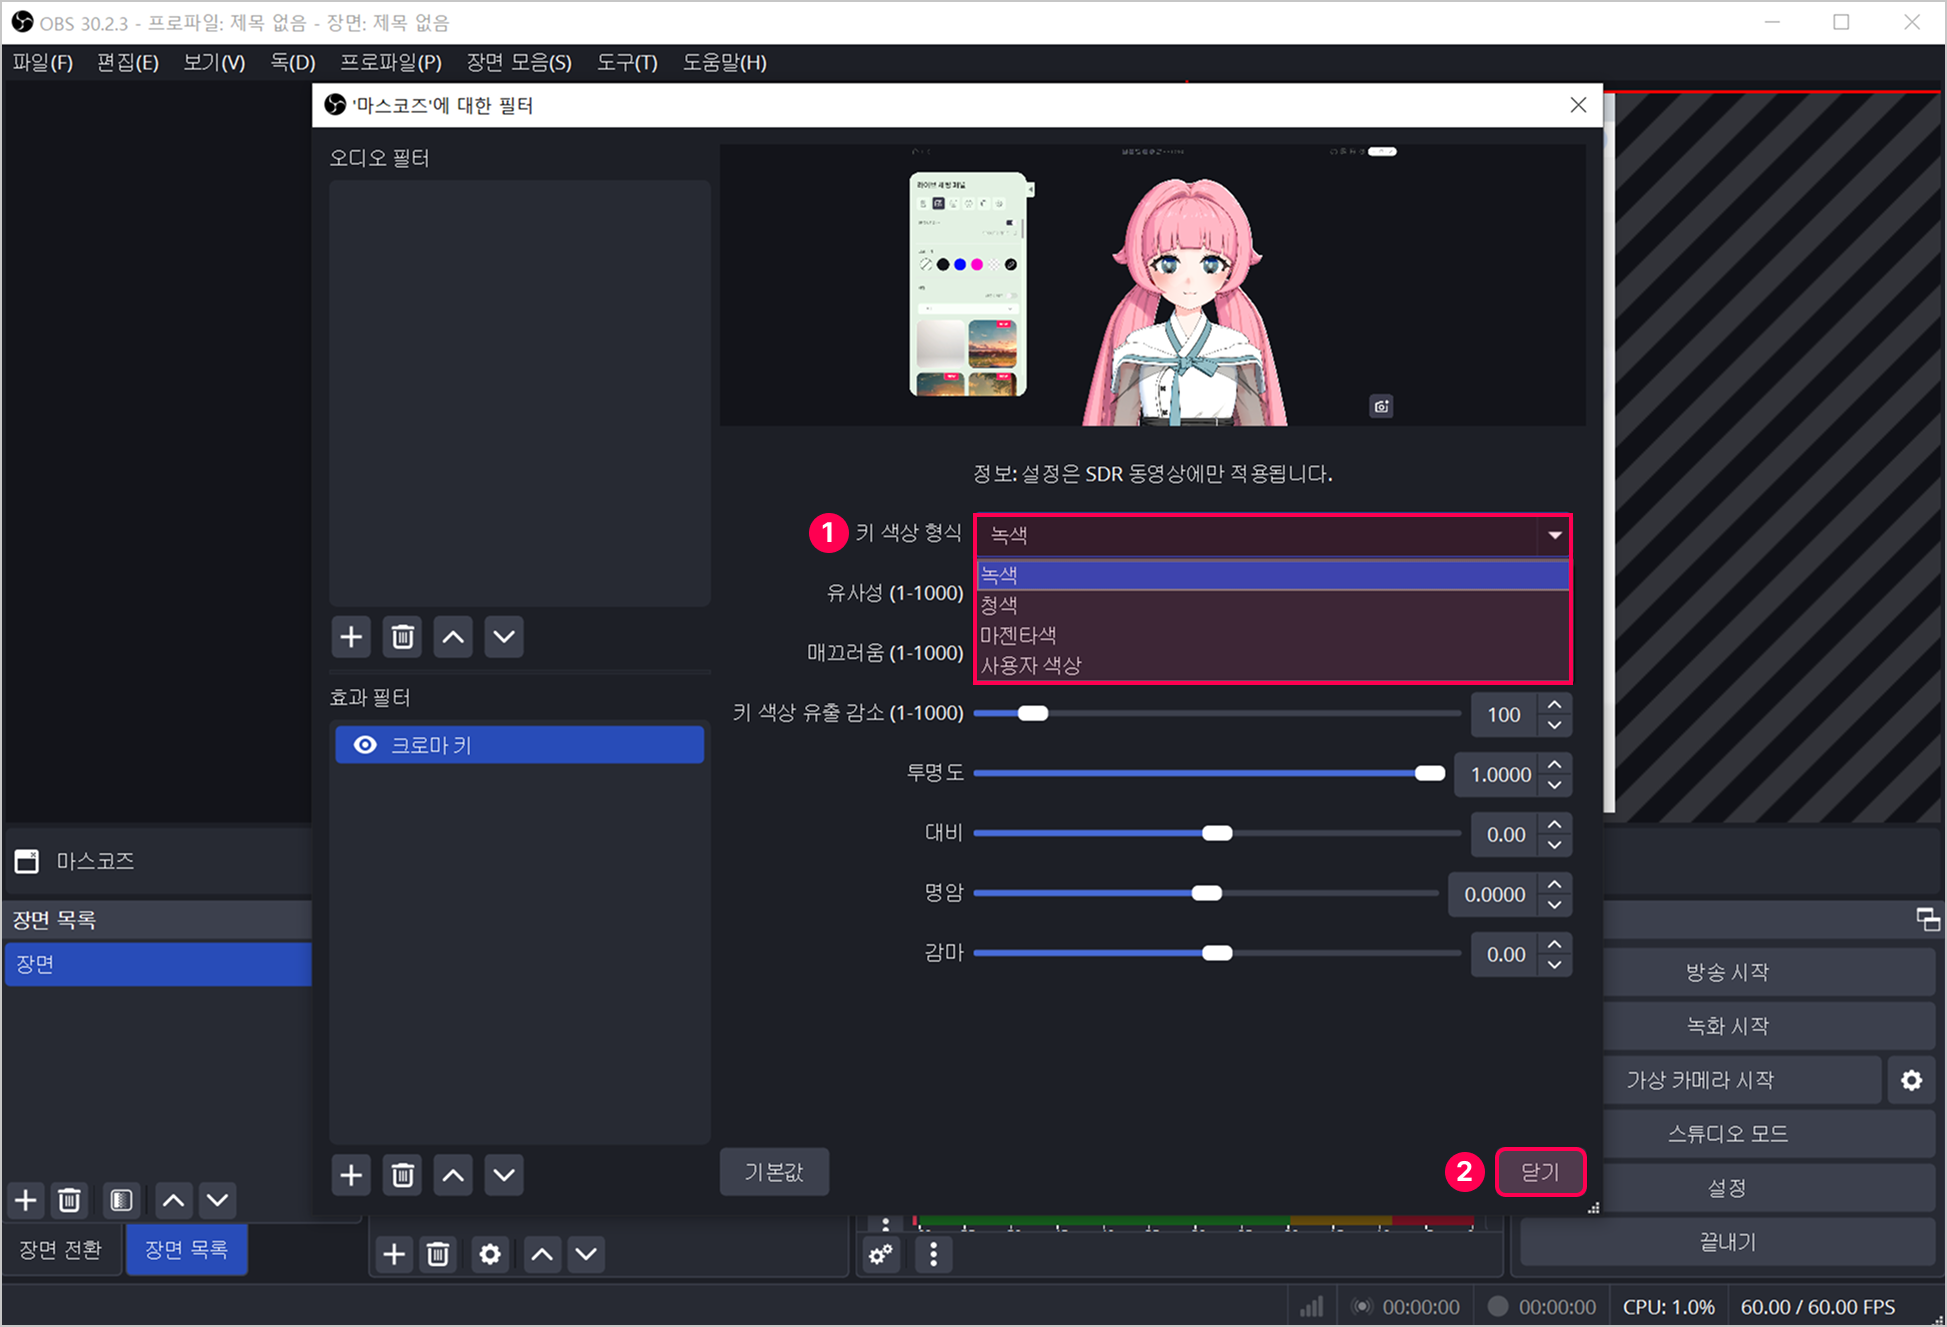This screenshot has width=1947, height=1327.
Task: Move effect filter down arrow
Action: tap(504, 1175)
